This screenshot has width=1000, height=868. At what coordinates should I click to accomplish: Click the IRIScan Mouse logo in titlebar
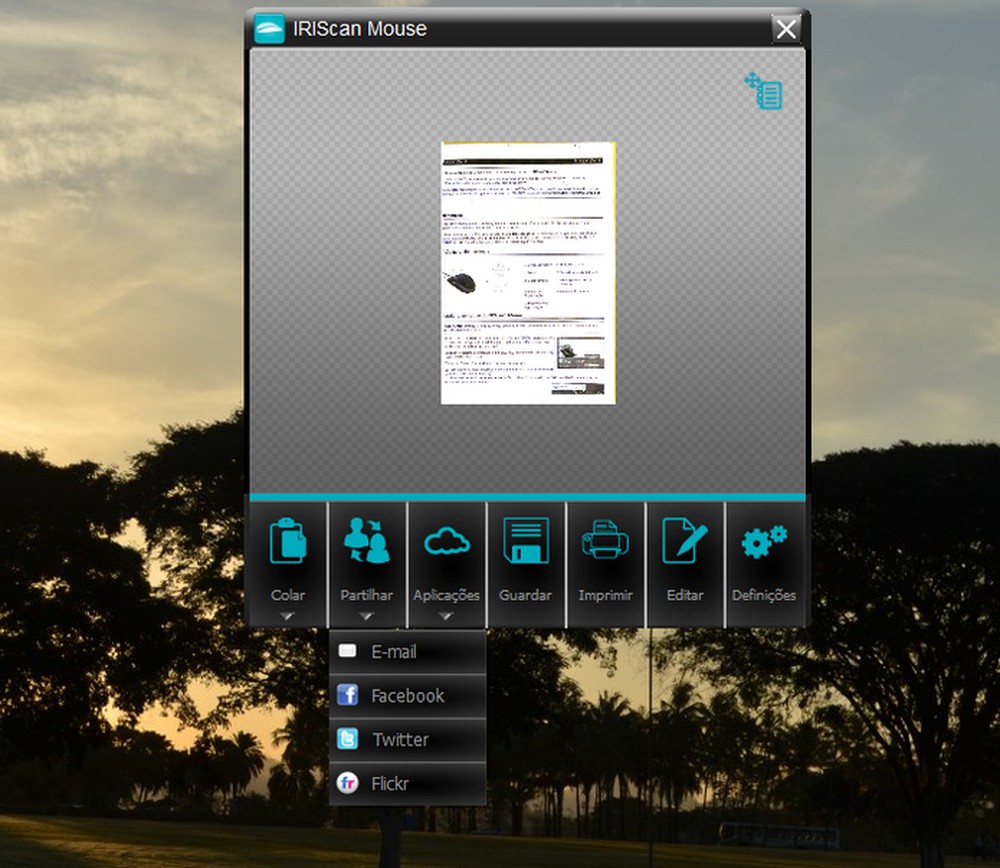(265, 28)
